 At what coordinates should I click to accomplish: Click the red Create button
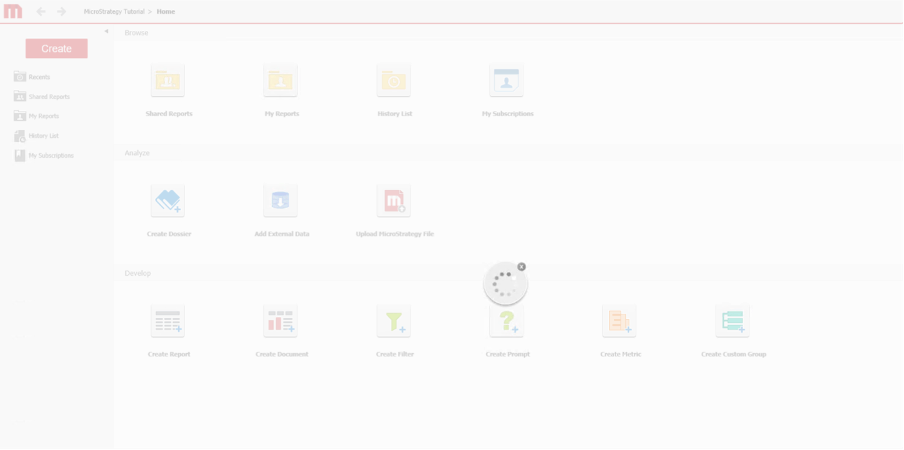[56, 48]
